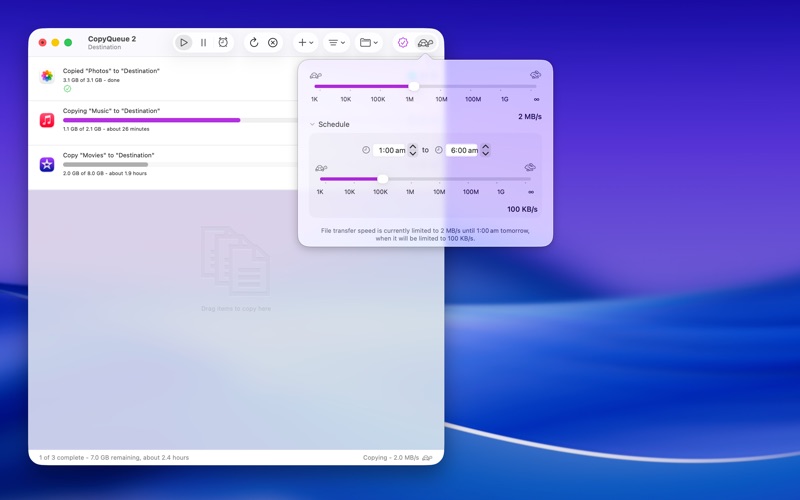Screen dimensions: 800x500
Task: Click the 6:00 am end time field
Action: pyautogui.click(x=462, y=150)
